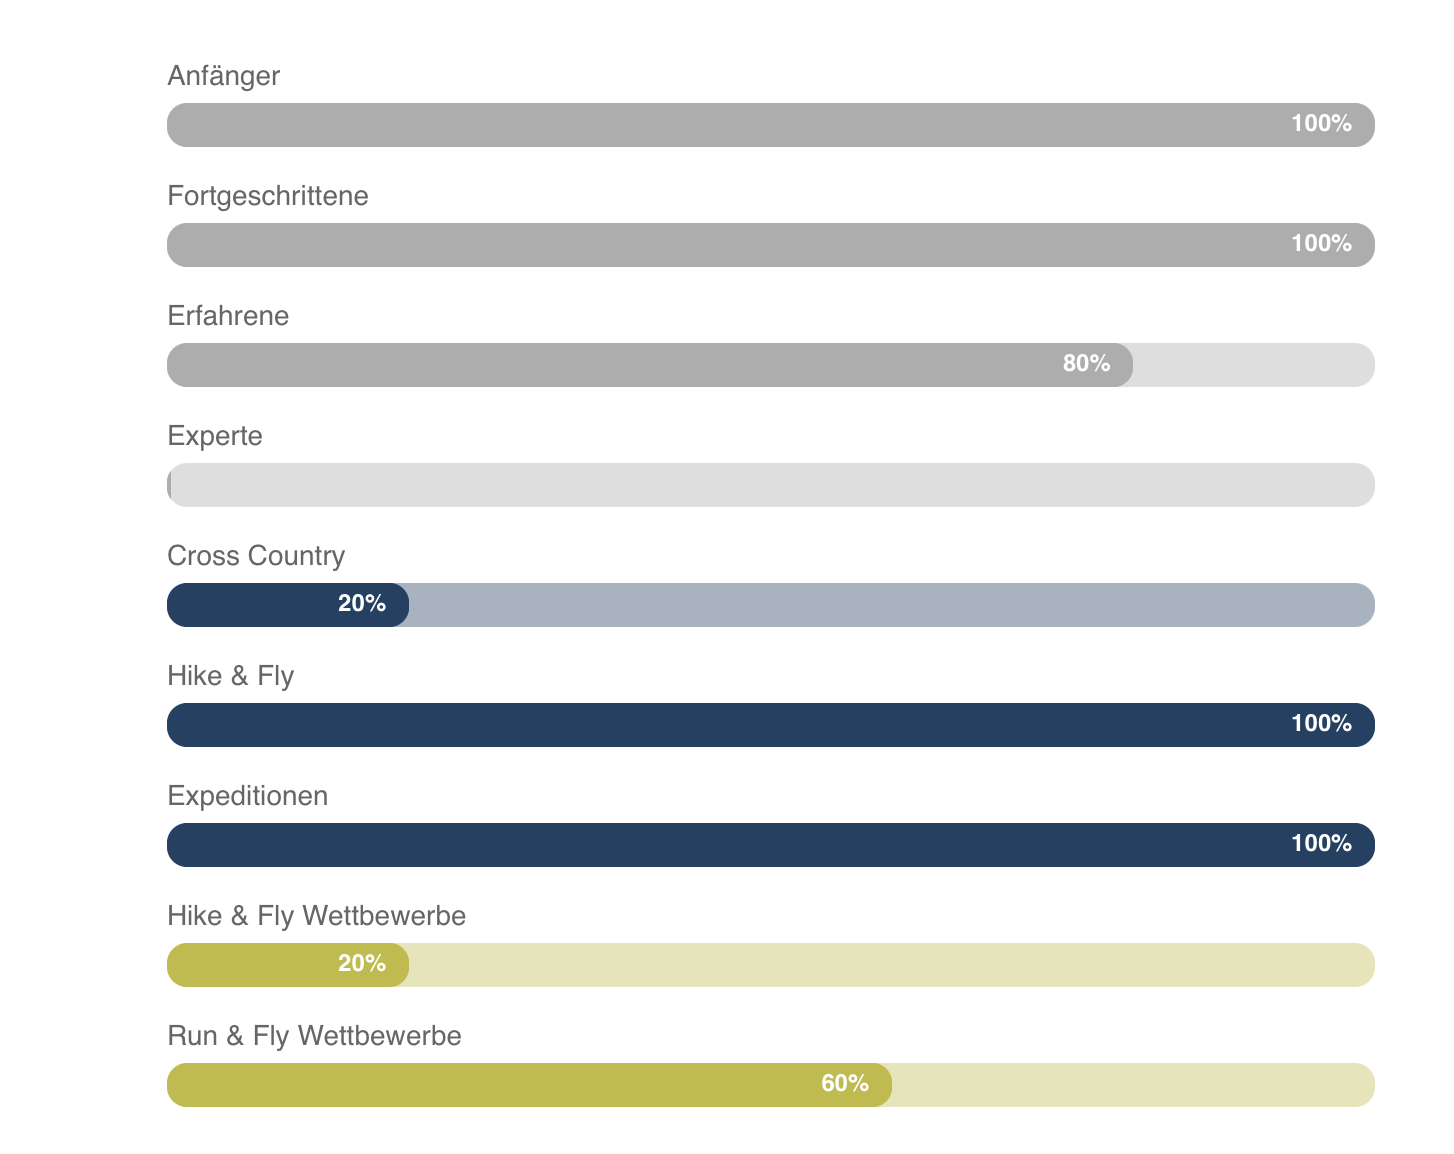
Task: Click the Run & Fly Wettbewerbe label
Action: pos(314,1036)
